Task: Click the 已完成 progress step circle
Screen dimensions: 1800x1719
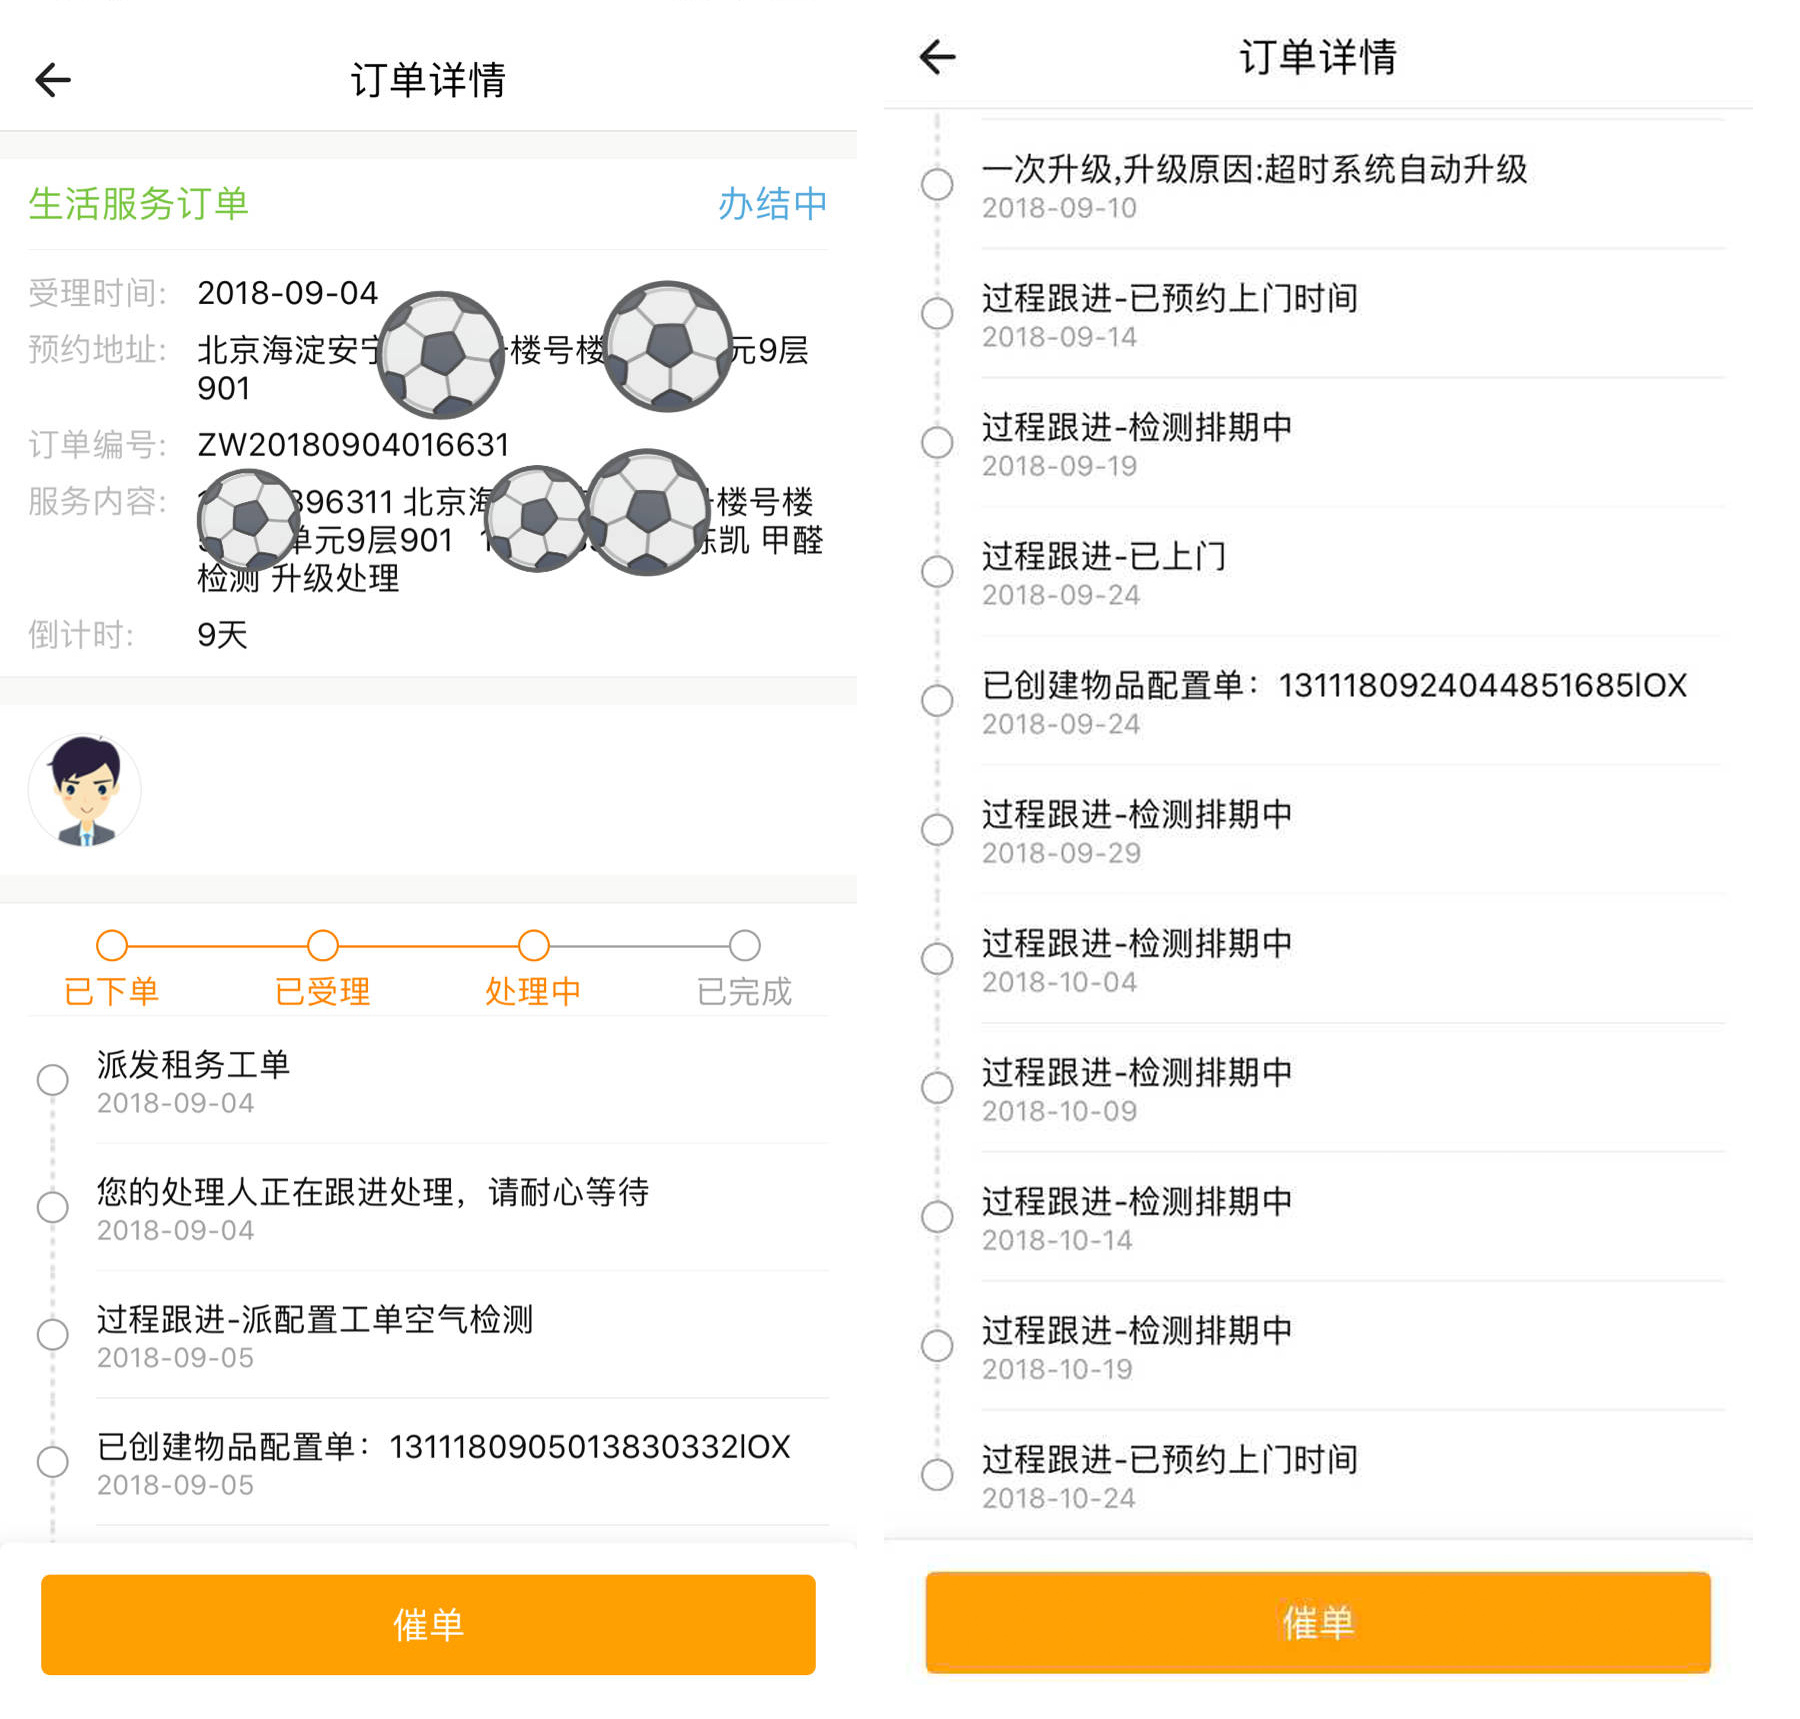Action: 745,945
